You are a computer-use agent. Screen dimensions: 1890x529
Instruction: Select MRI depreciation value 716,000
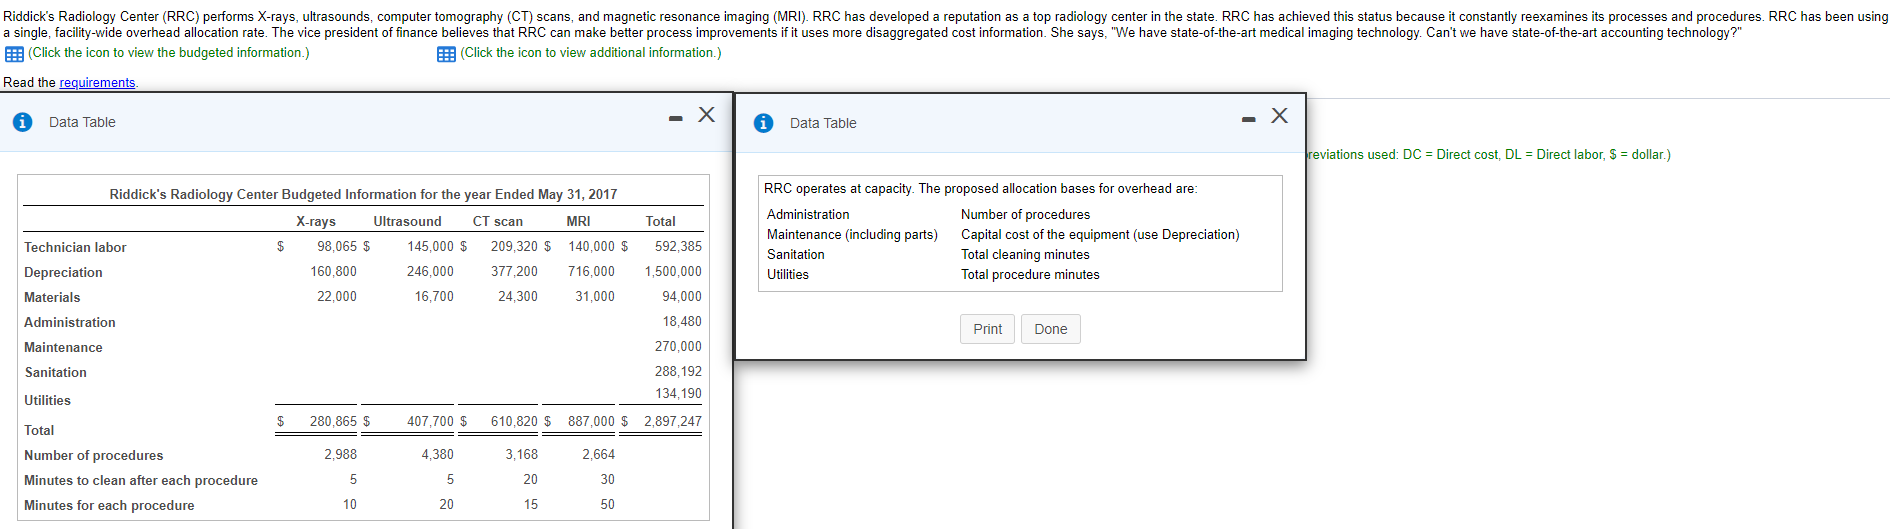pos(591,271)
